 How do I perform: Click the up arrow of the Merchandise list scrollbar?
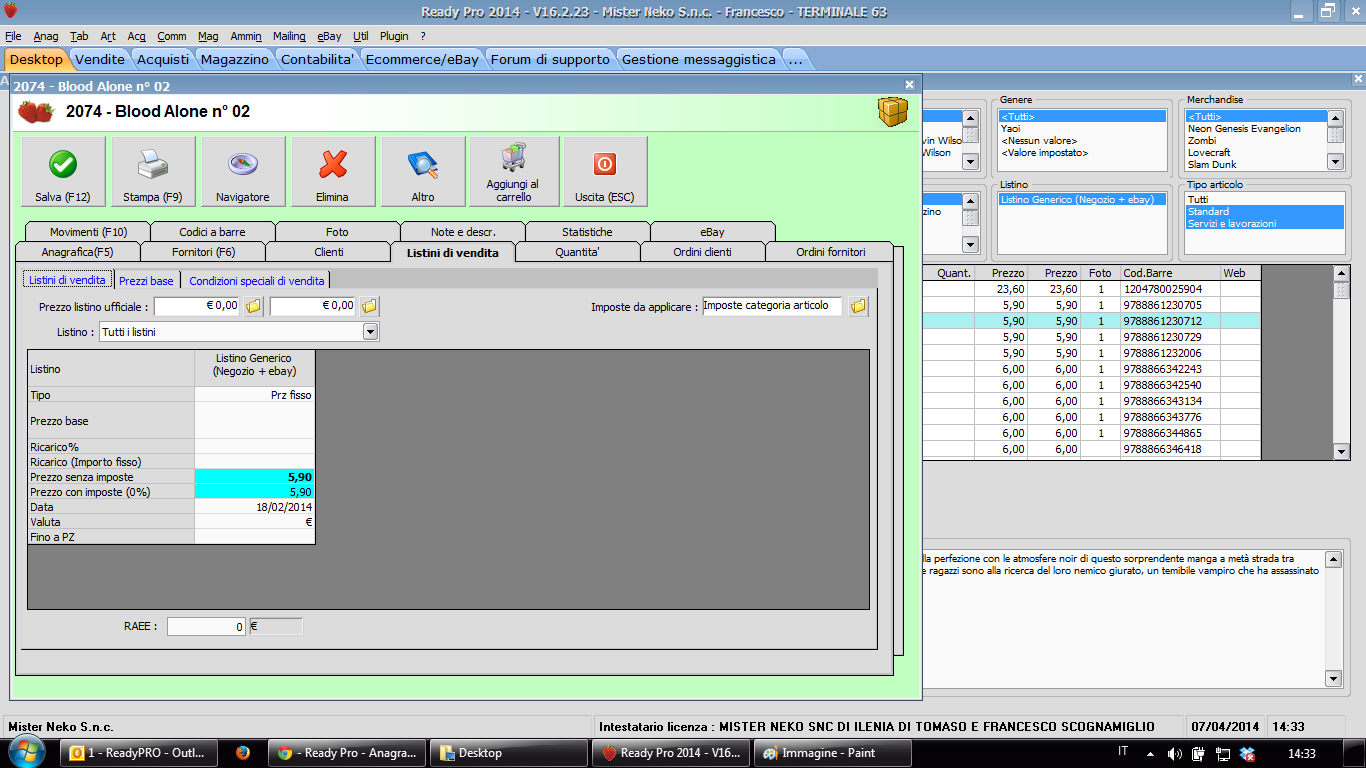click(1335, 117)
